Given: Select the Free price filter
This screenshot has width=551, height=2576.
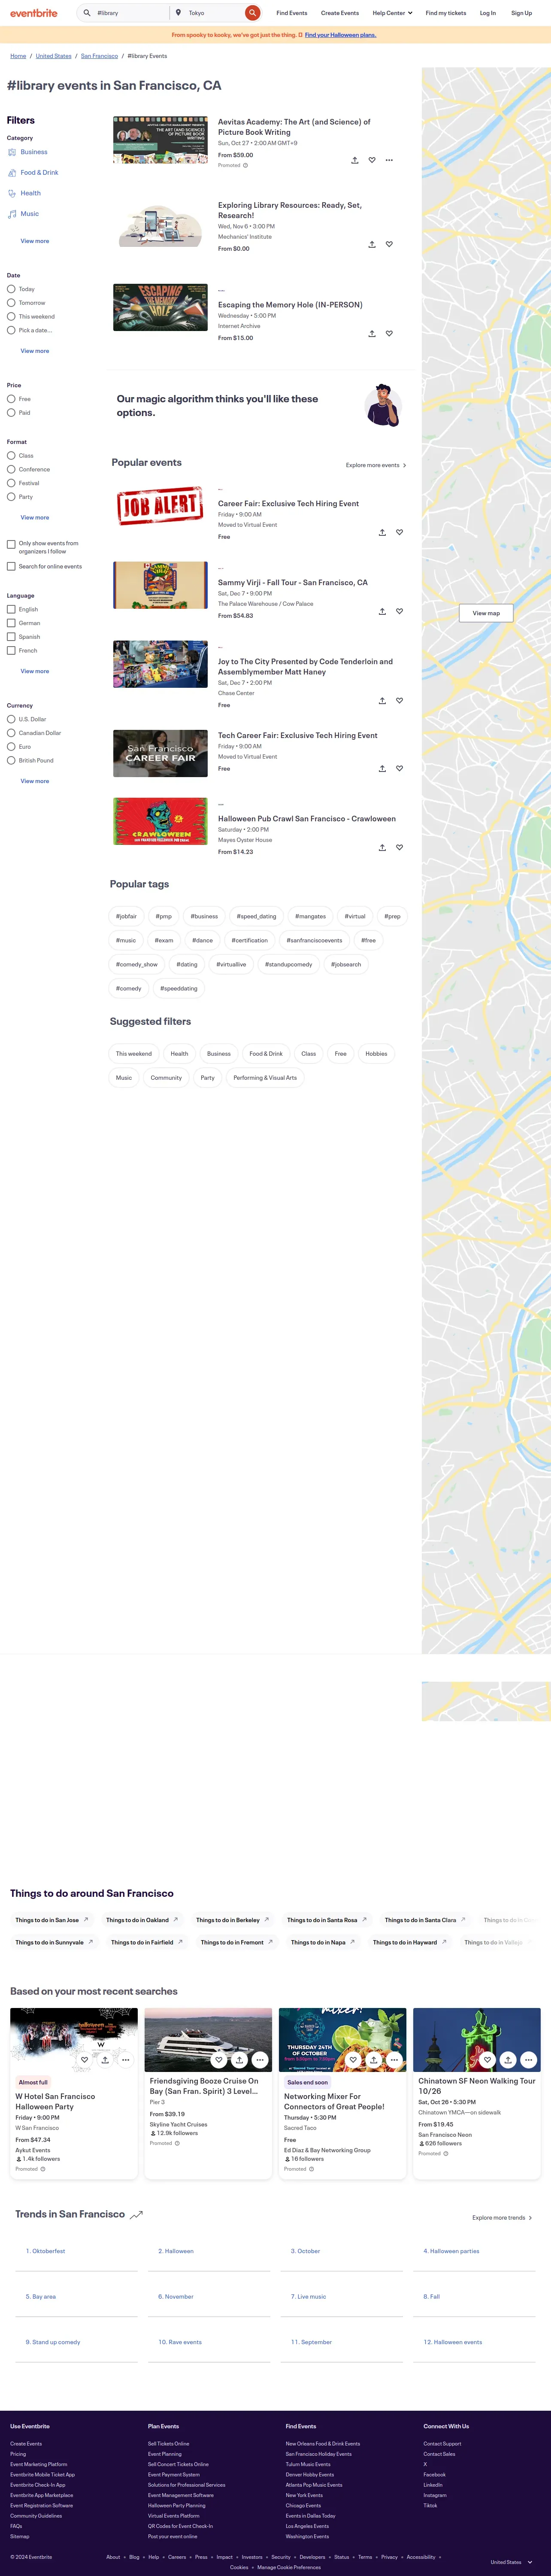Looking at the screenshot, I should [11, 399].
